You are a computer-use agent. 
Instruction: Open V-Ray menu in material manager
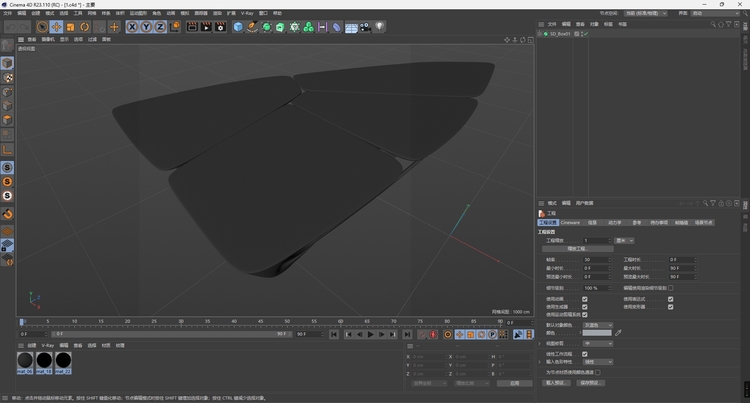(x=47, y=345)
